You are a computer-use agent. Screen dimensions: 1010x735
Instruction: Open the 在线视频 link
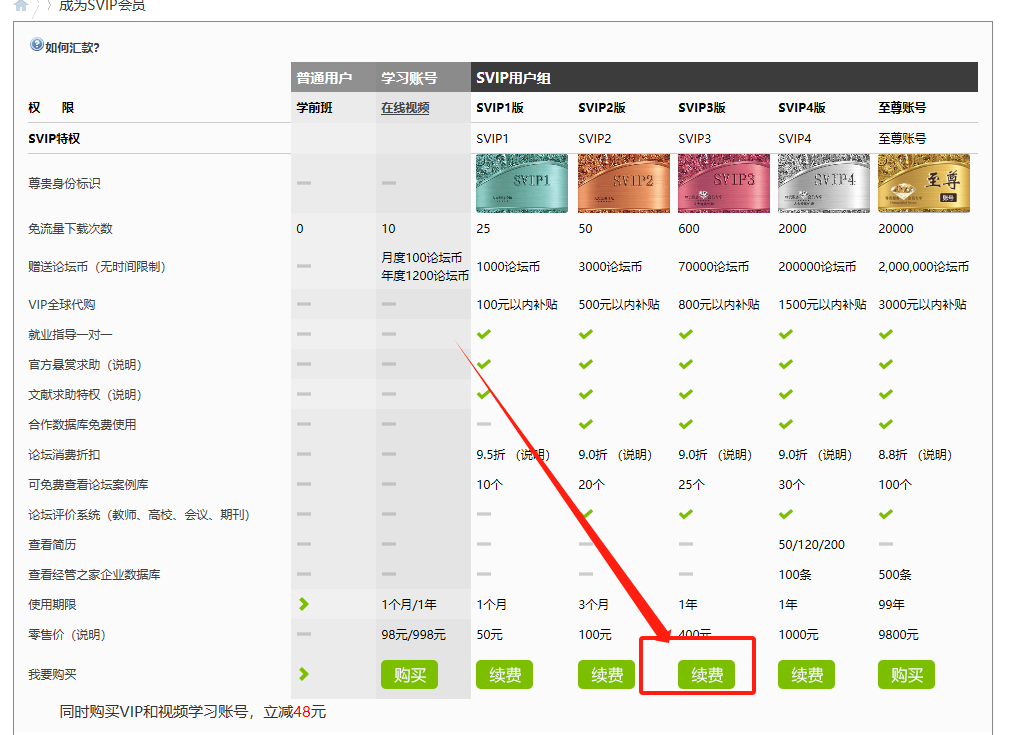pos(405,108)
